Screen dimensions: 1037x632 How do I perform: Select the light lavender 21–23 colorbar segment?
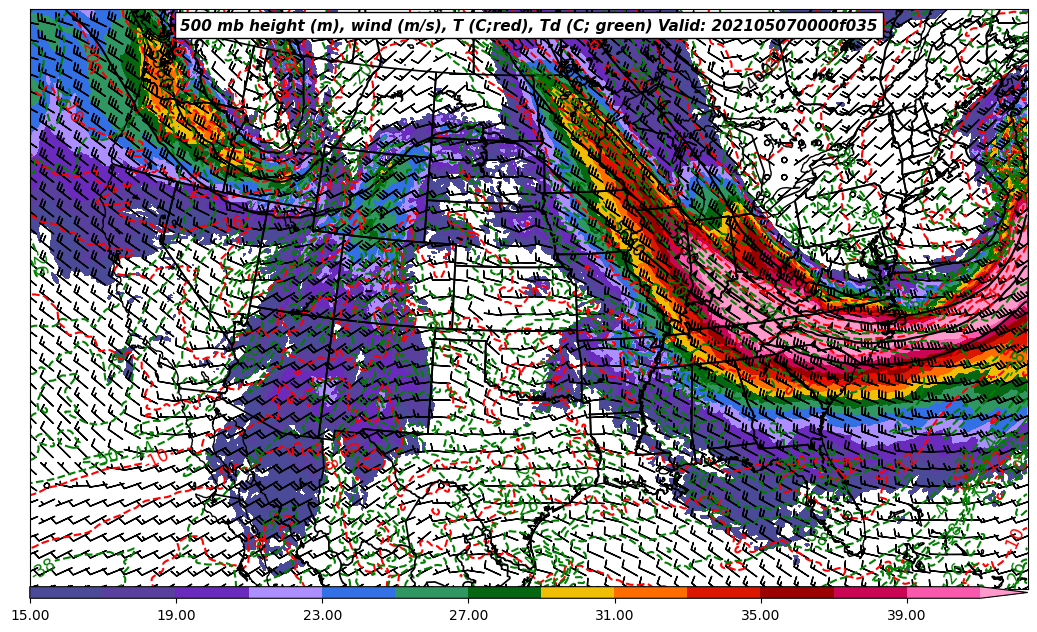tap(285, 592)
